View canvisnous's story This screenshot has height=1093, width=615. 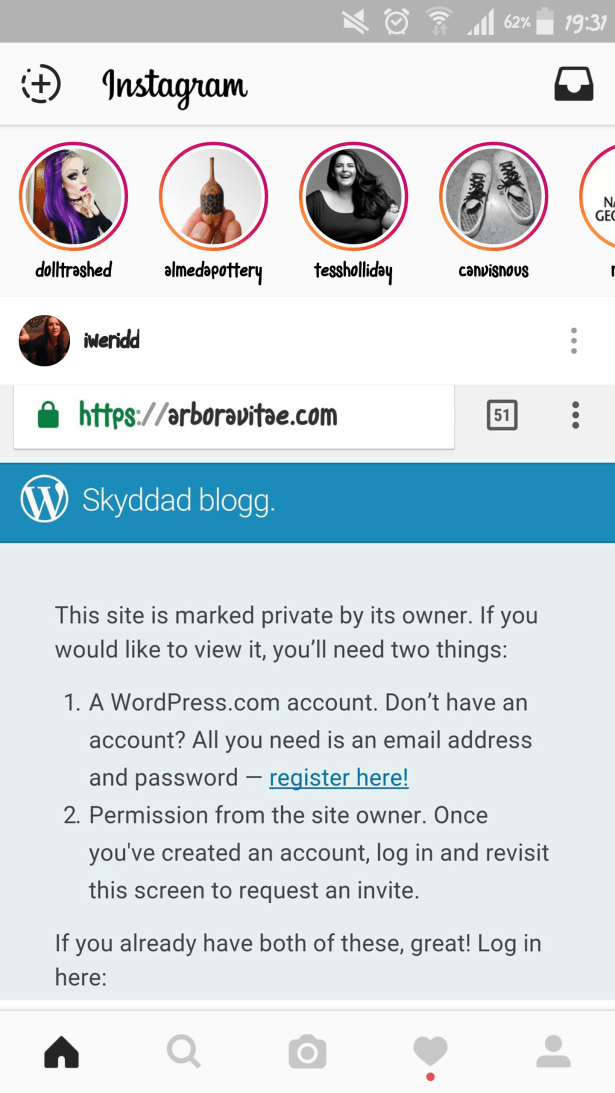(x=494, y=197)
